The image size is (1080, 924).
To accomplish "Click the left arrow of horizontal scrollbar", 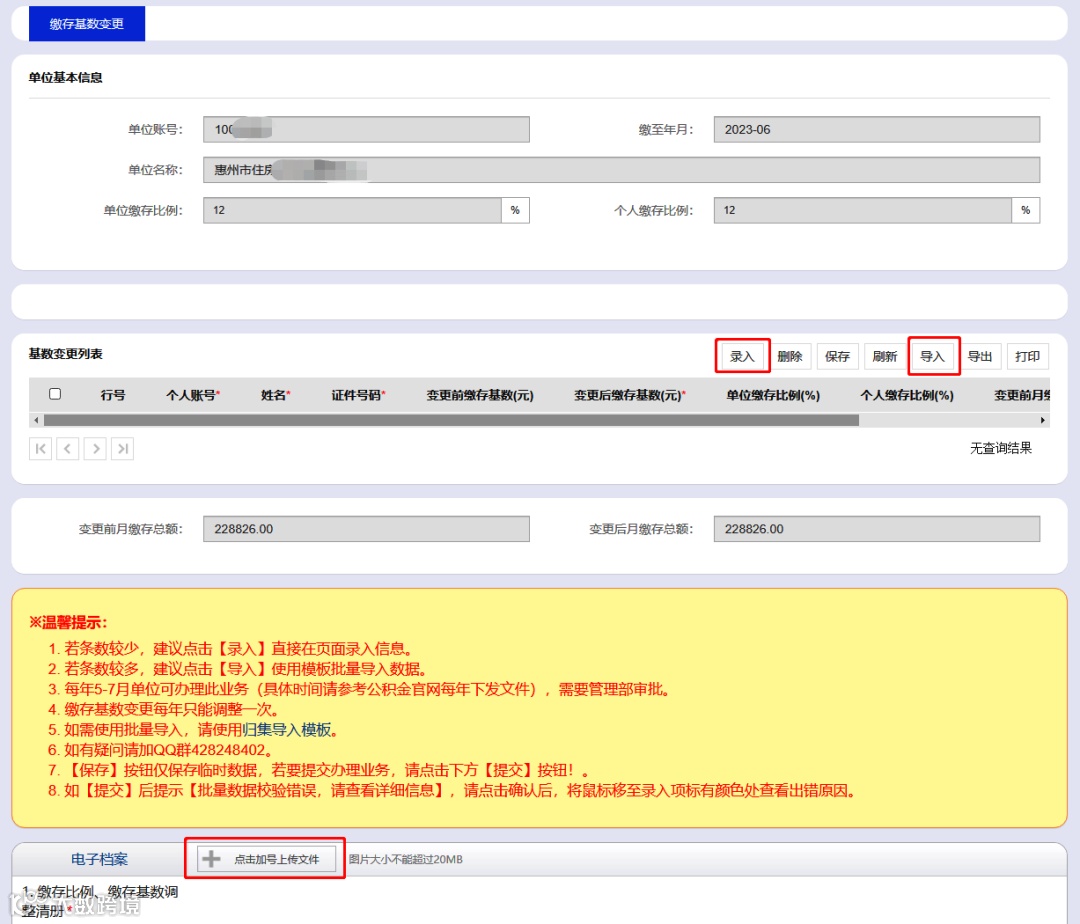I will pyautogui.click(x=36, y=420).
